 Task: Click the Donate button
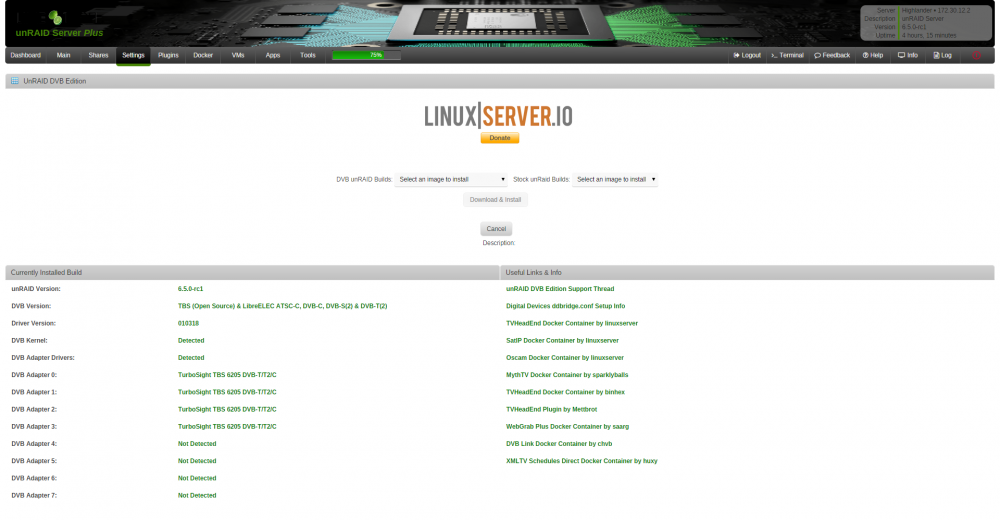[499, 138]
